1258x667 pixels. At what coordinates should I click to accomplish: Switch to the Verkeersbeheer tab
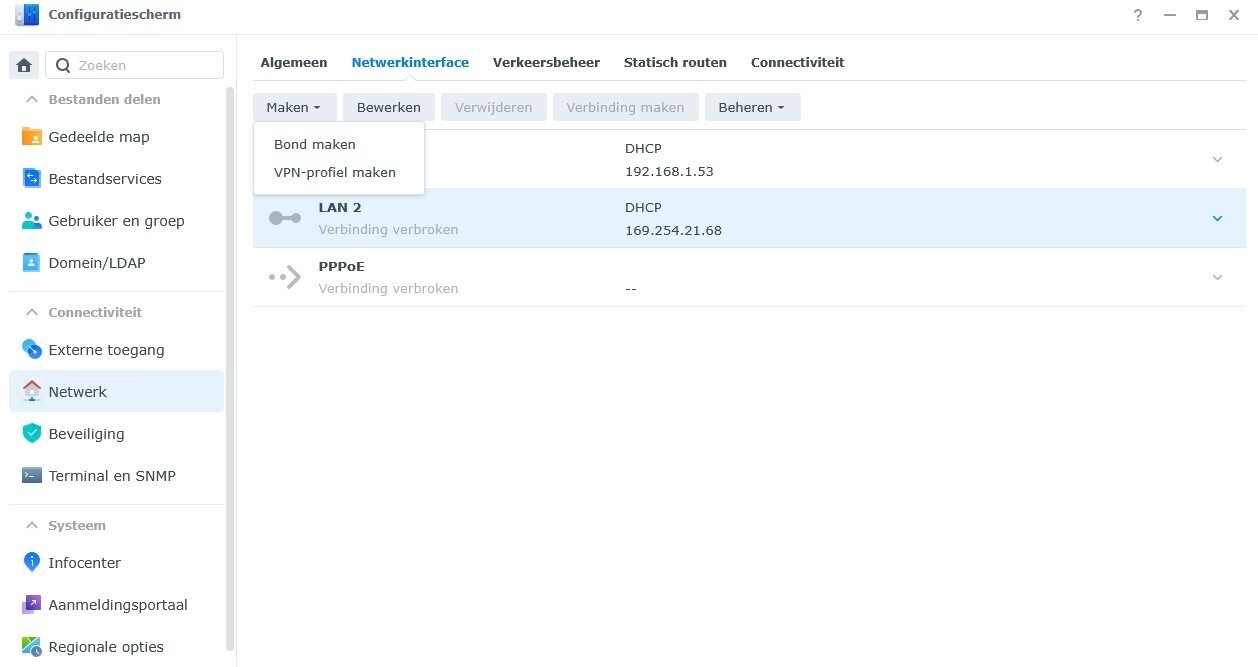click(546, 62)
